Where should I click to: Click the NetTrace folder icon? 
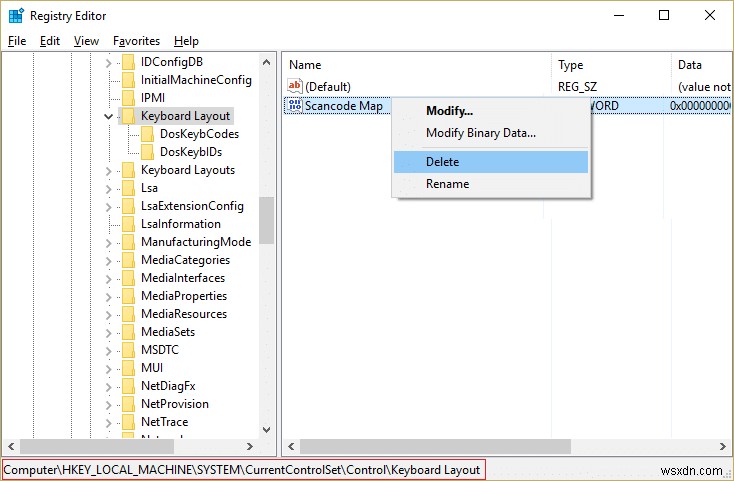128,422
